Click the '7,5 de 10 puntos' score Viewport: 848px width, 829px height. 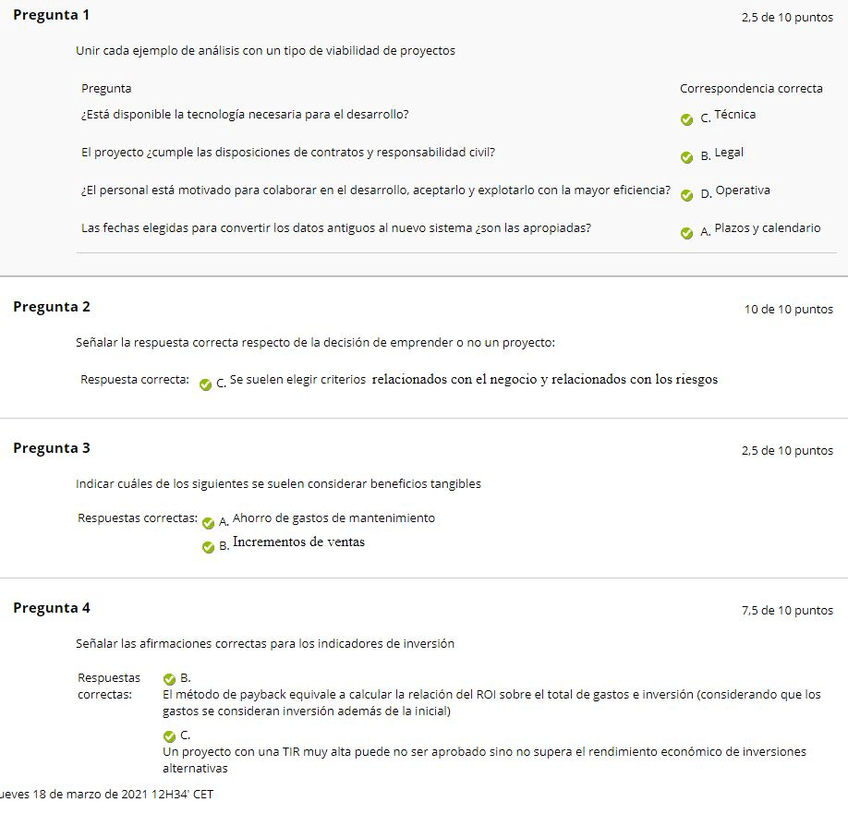tap(787, 610)
